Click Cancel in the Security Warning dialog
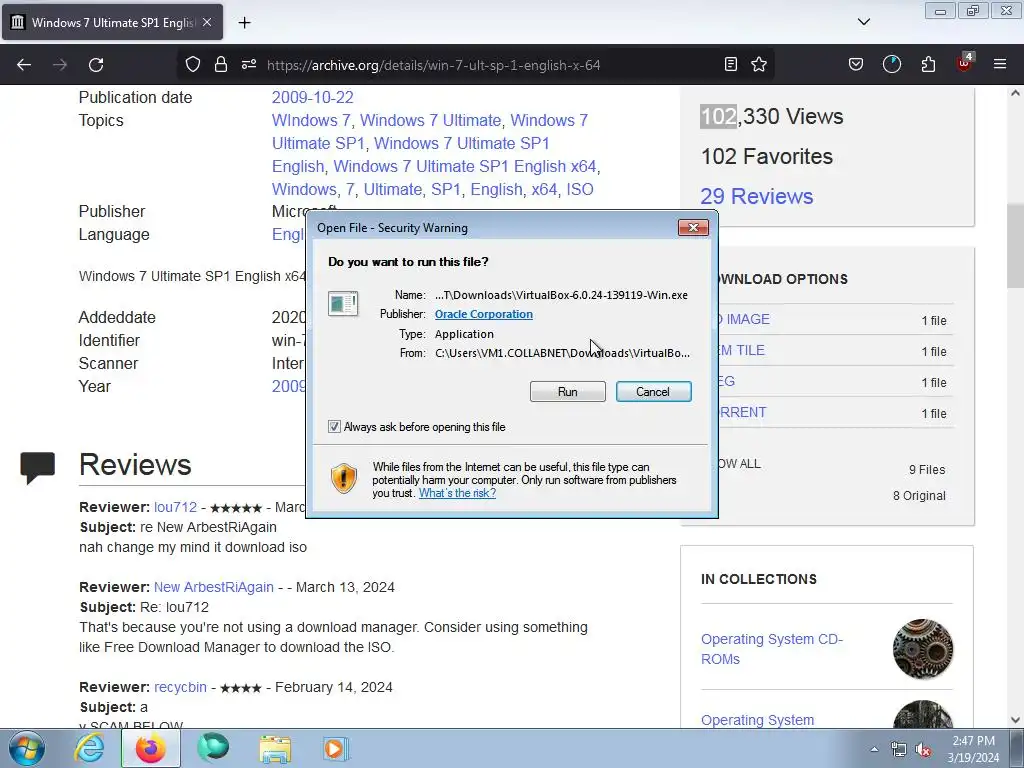Screen dimensions: 1024x768 pyautogui.click(x=653, y=392)
